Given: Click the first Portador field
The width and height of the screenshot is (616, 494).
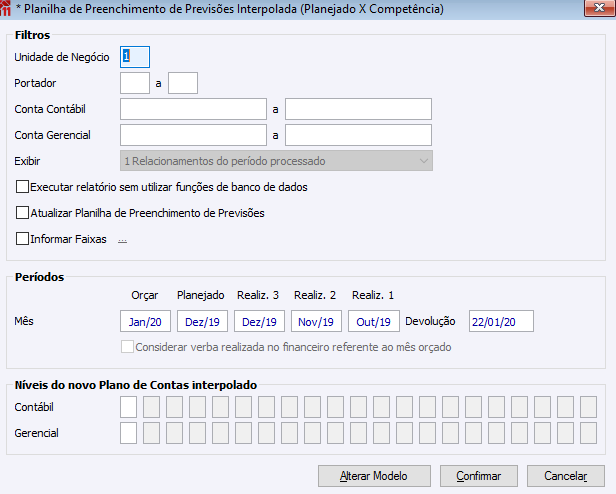Looking at the screenshot, I should (x=135, y=83).
